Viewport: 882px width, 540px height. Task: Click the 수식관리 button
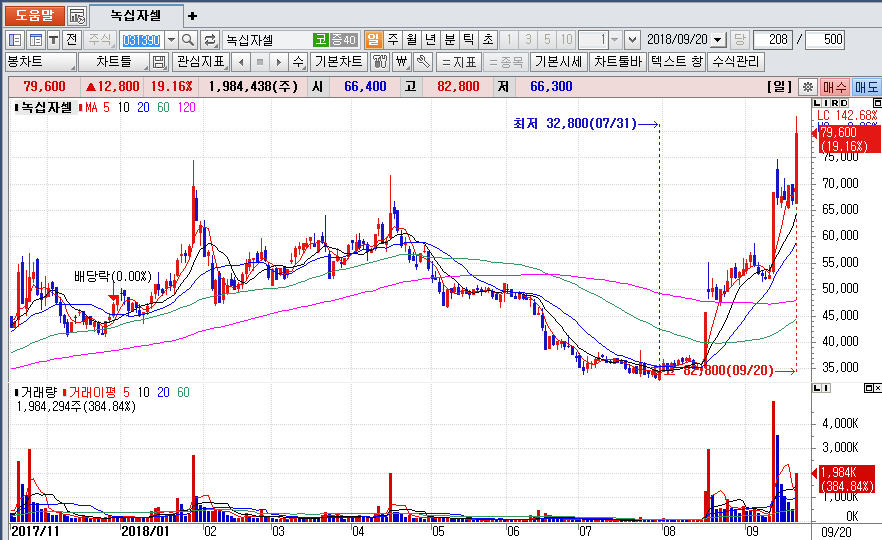(x=735, y=62)
